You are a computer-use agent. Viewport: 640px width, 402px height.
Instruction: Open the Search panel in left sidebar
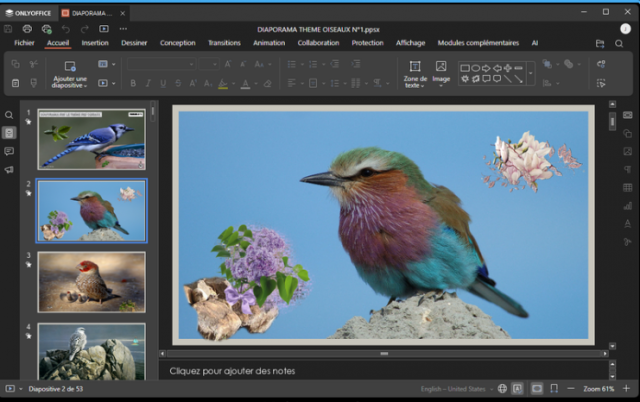click(x=9, y=115)
